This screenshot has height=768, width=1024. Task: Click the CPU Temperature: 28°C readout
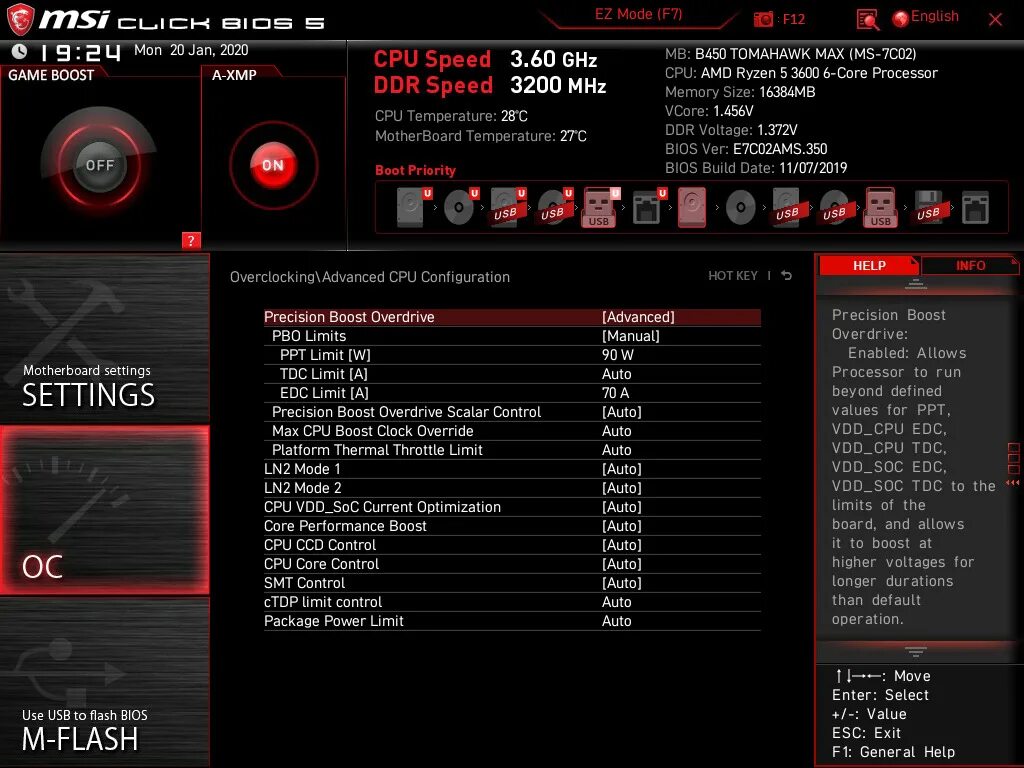[451, 116]
